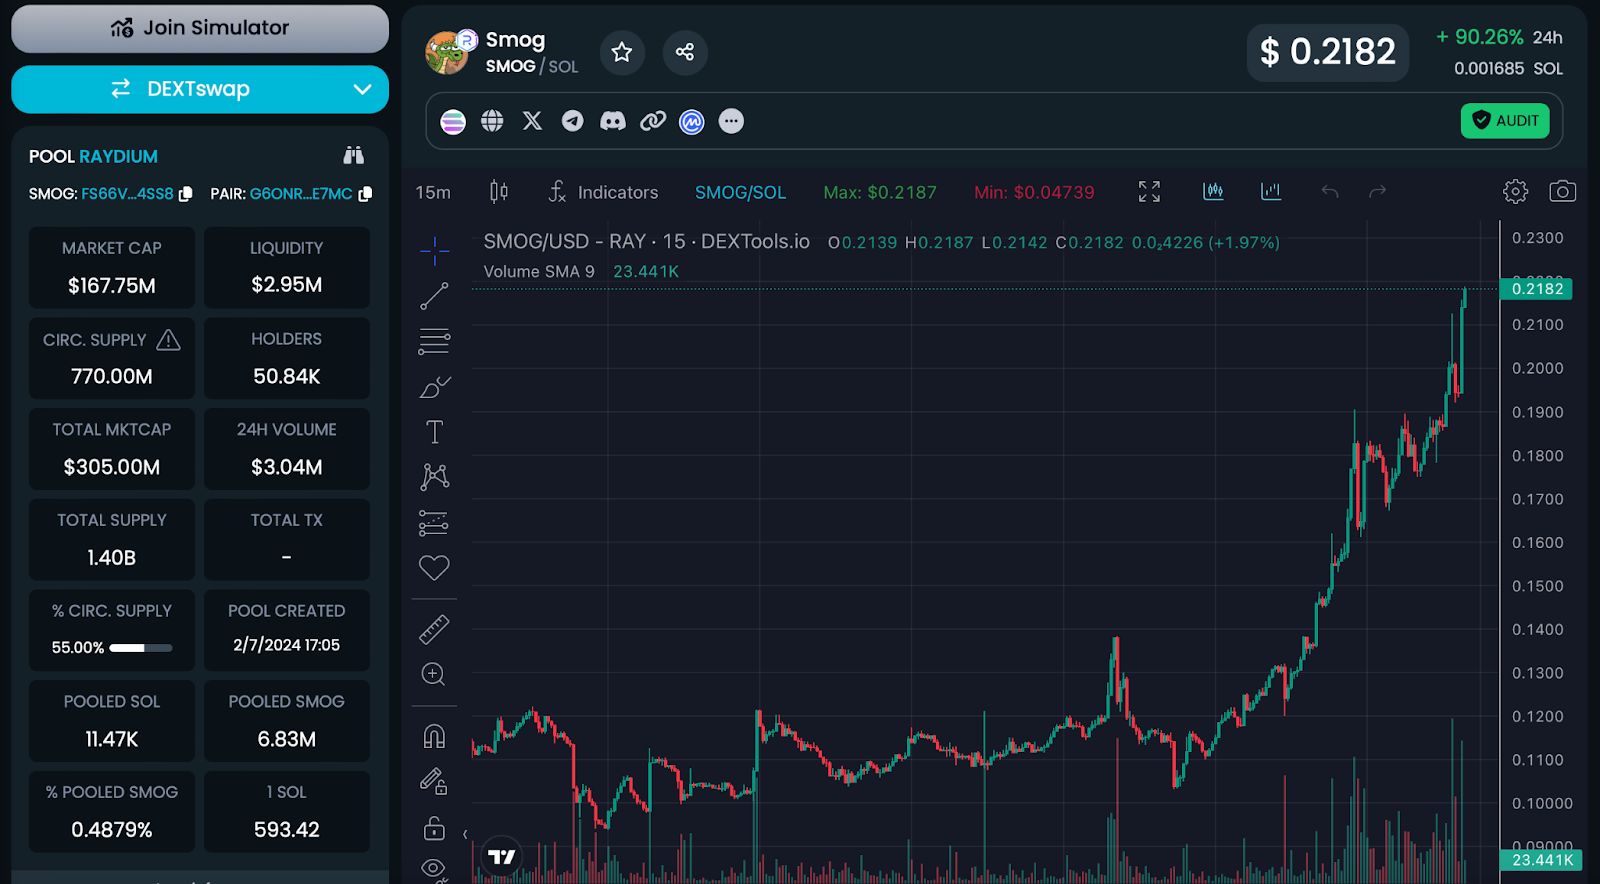The width and height of the screenshot is (1600, 884).
Task: Select the brush drawing tool
Action: (x=434, y=387)
